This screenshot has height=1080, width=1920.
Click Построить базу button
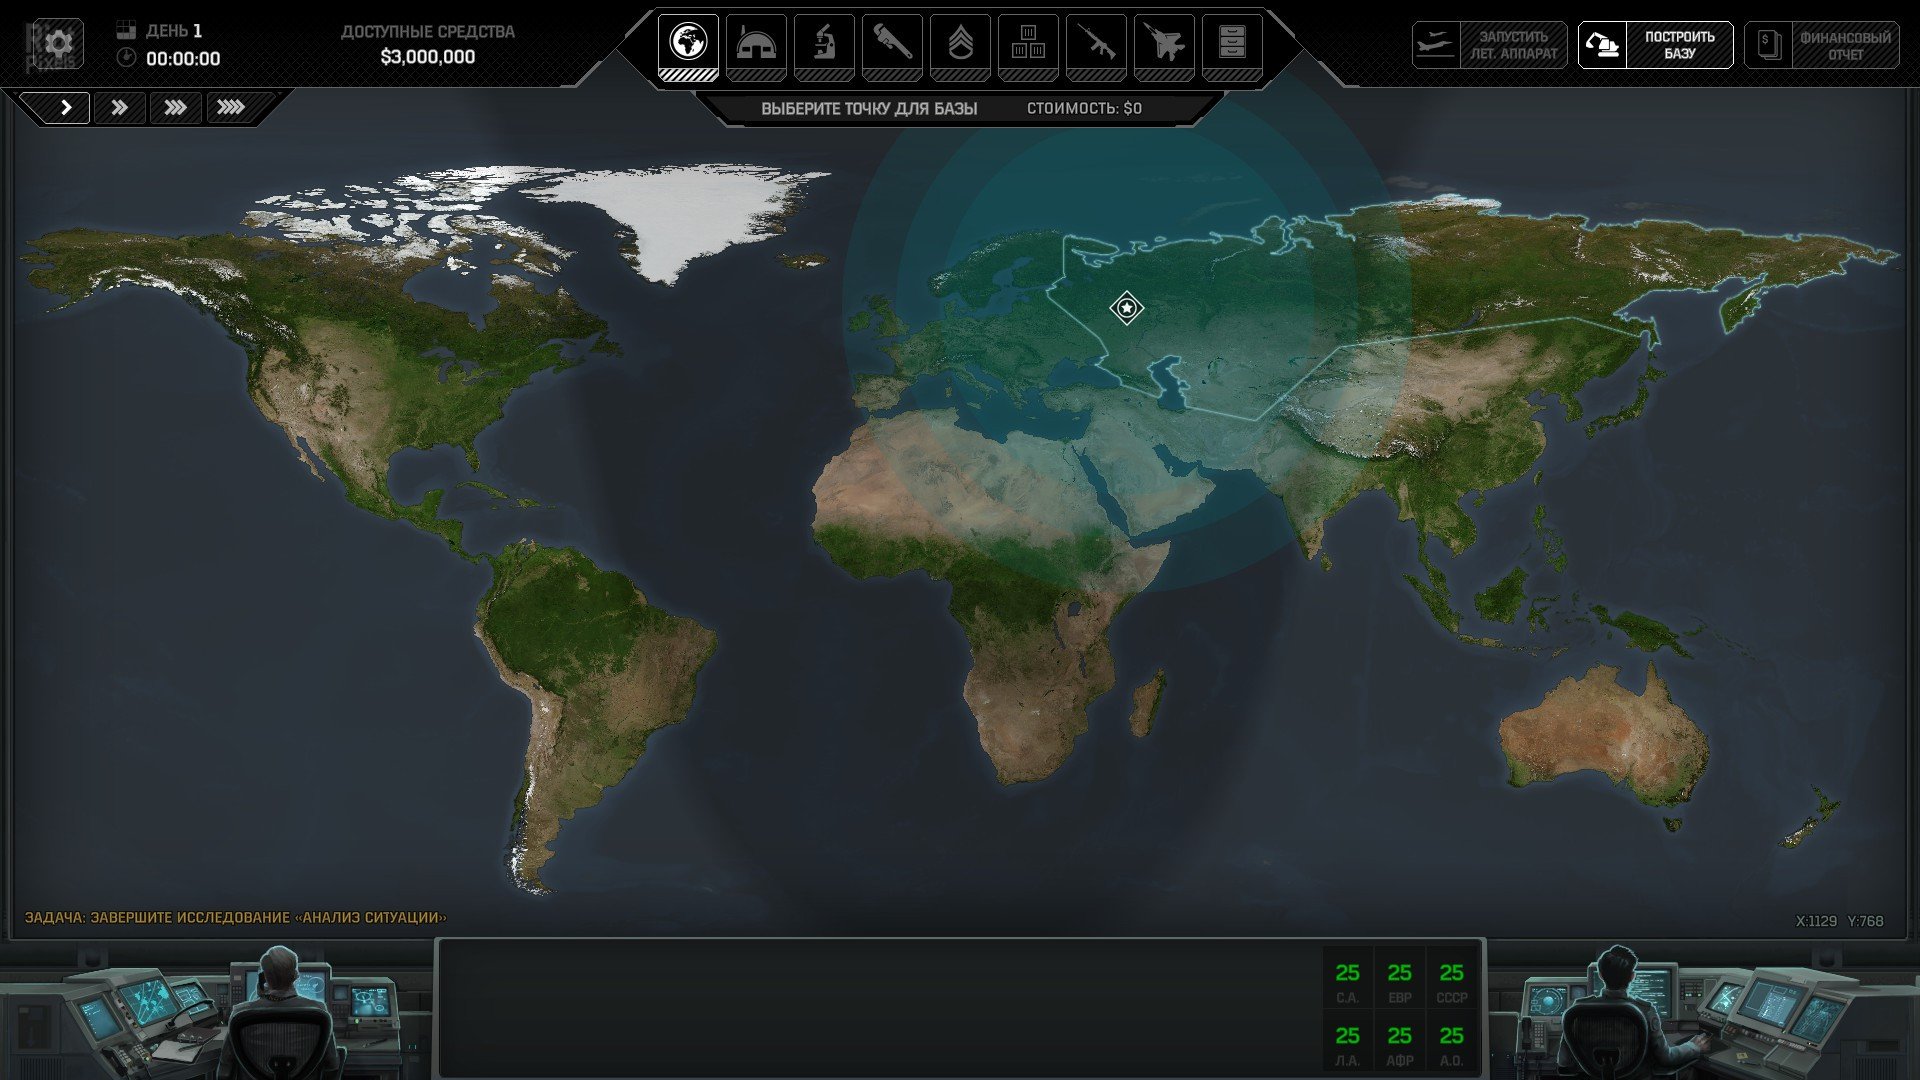coord(1656,45)
